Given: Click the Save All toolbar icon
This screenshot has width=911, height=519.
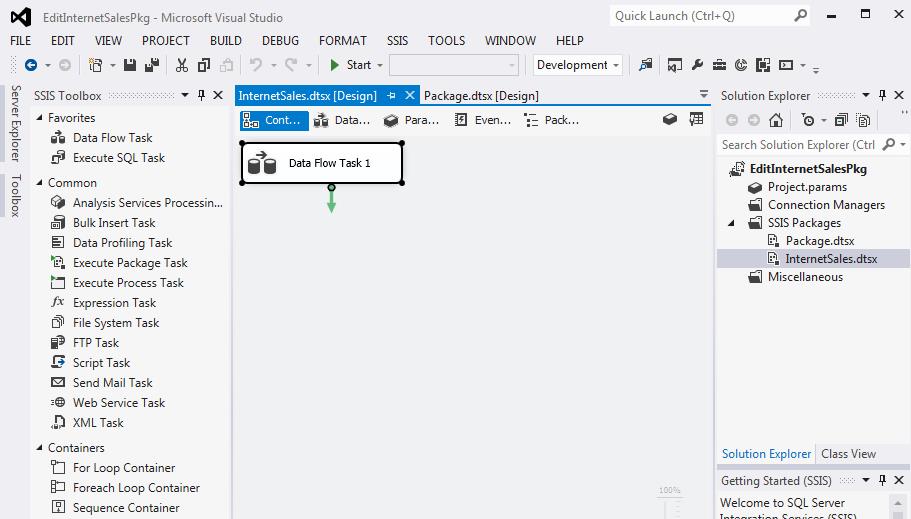Looking at the screenshot, I should 151,65.
